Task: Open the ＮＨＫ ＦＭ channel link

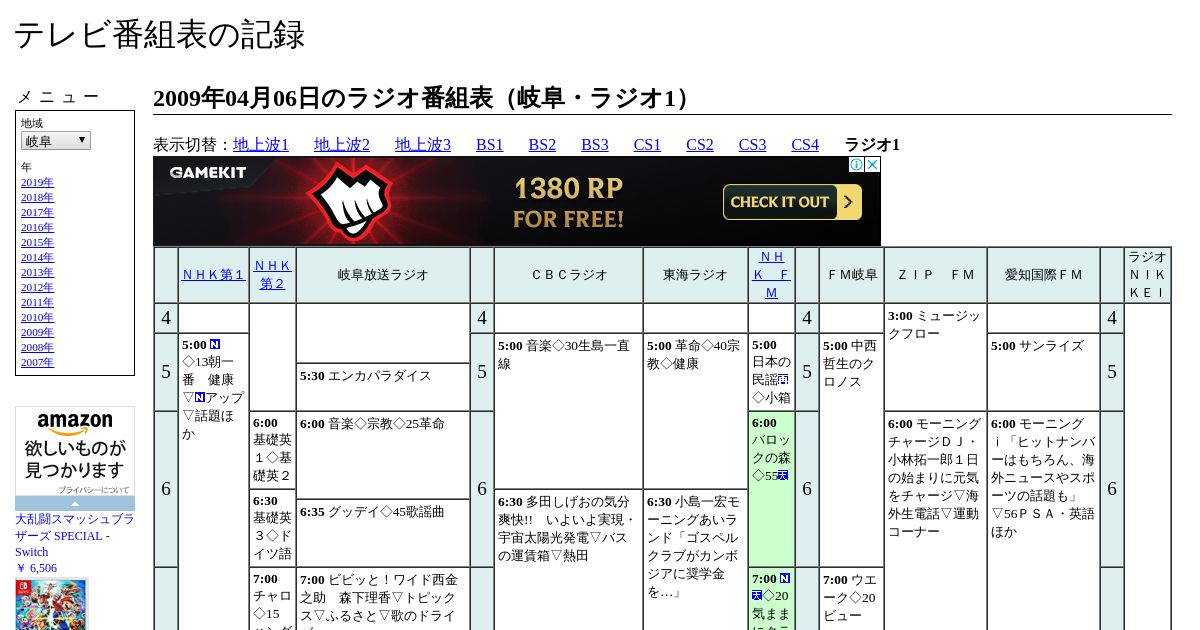Action: [x=771, y=275]
